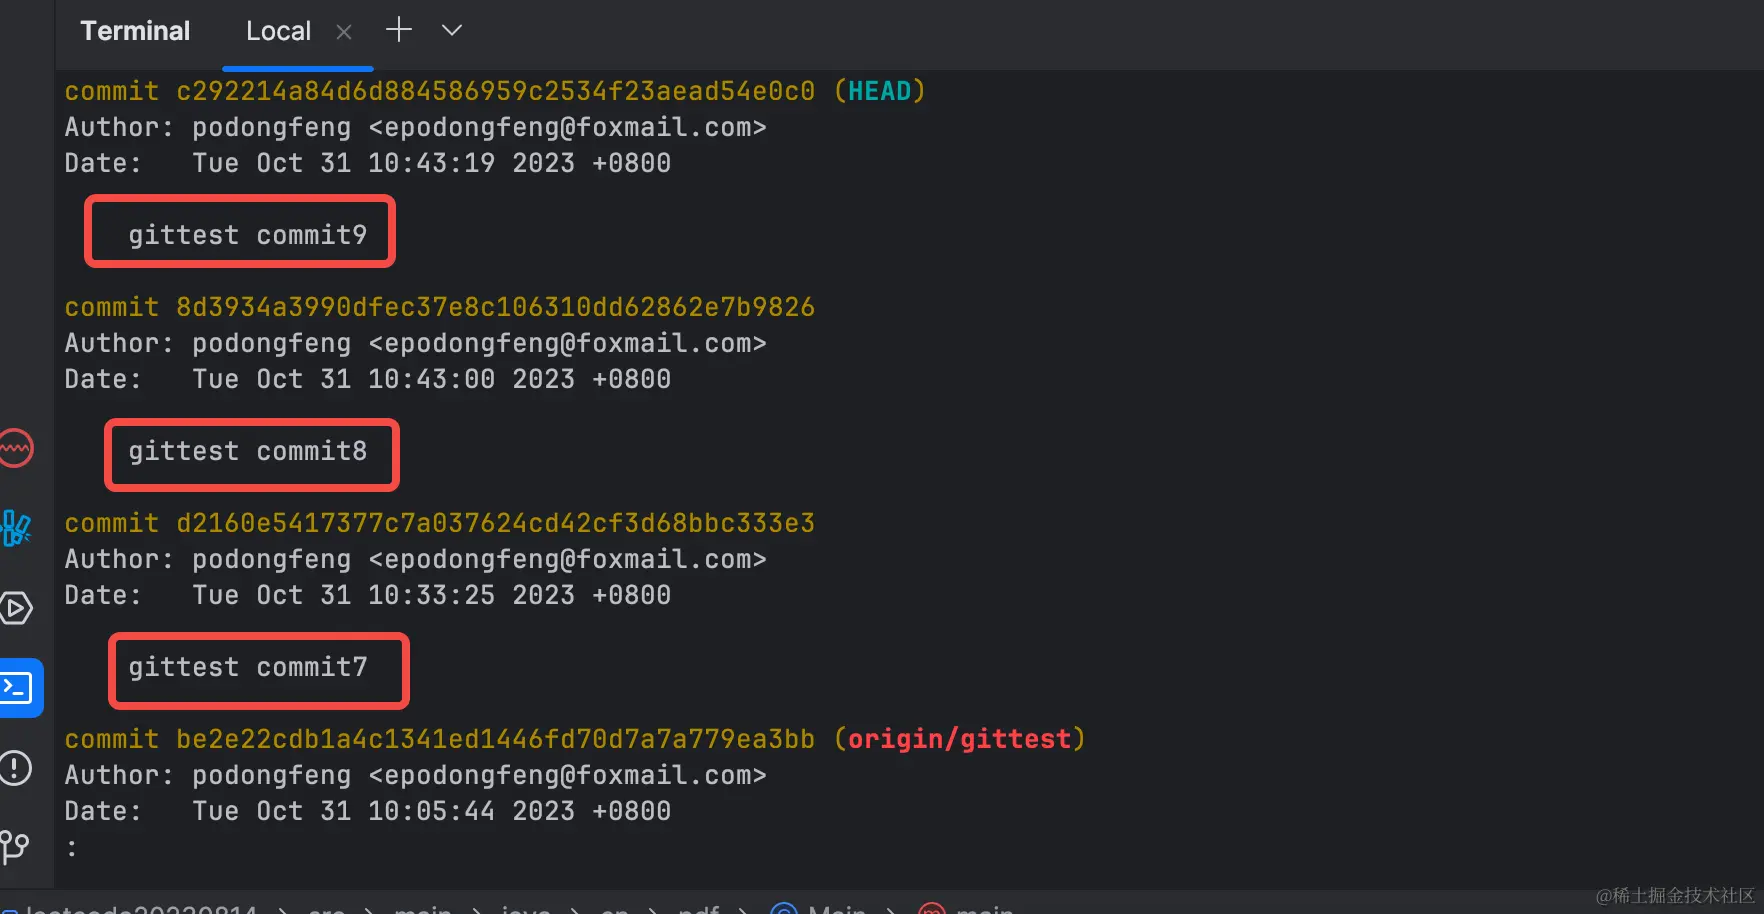1764x914 pixels.
Task: Open the Services tool window icon
Action: [16, 608]
